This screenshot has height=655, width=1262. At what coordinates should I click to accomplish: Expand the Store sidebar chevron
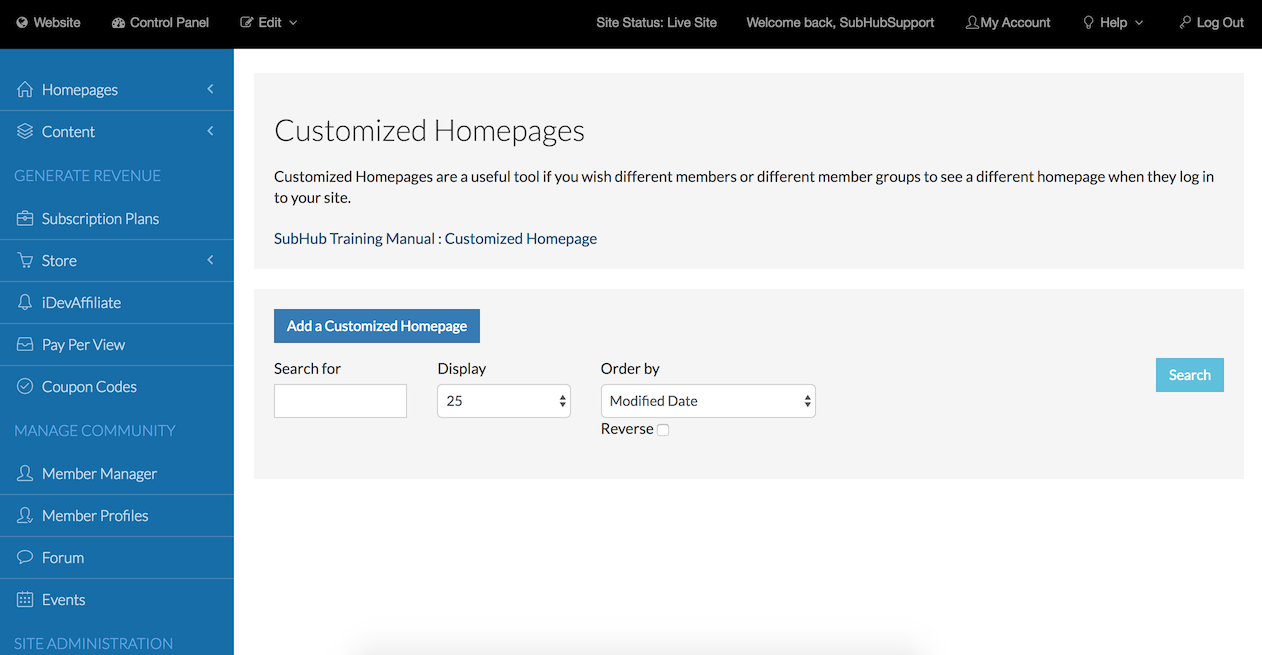point(210,260)
